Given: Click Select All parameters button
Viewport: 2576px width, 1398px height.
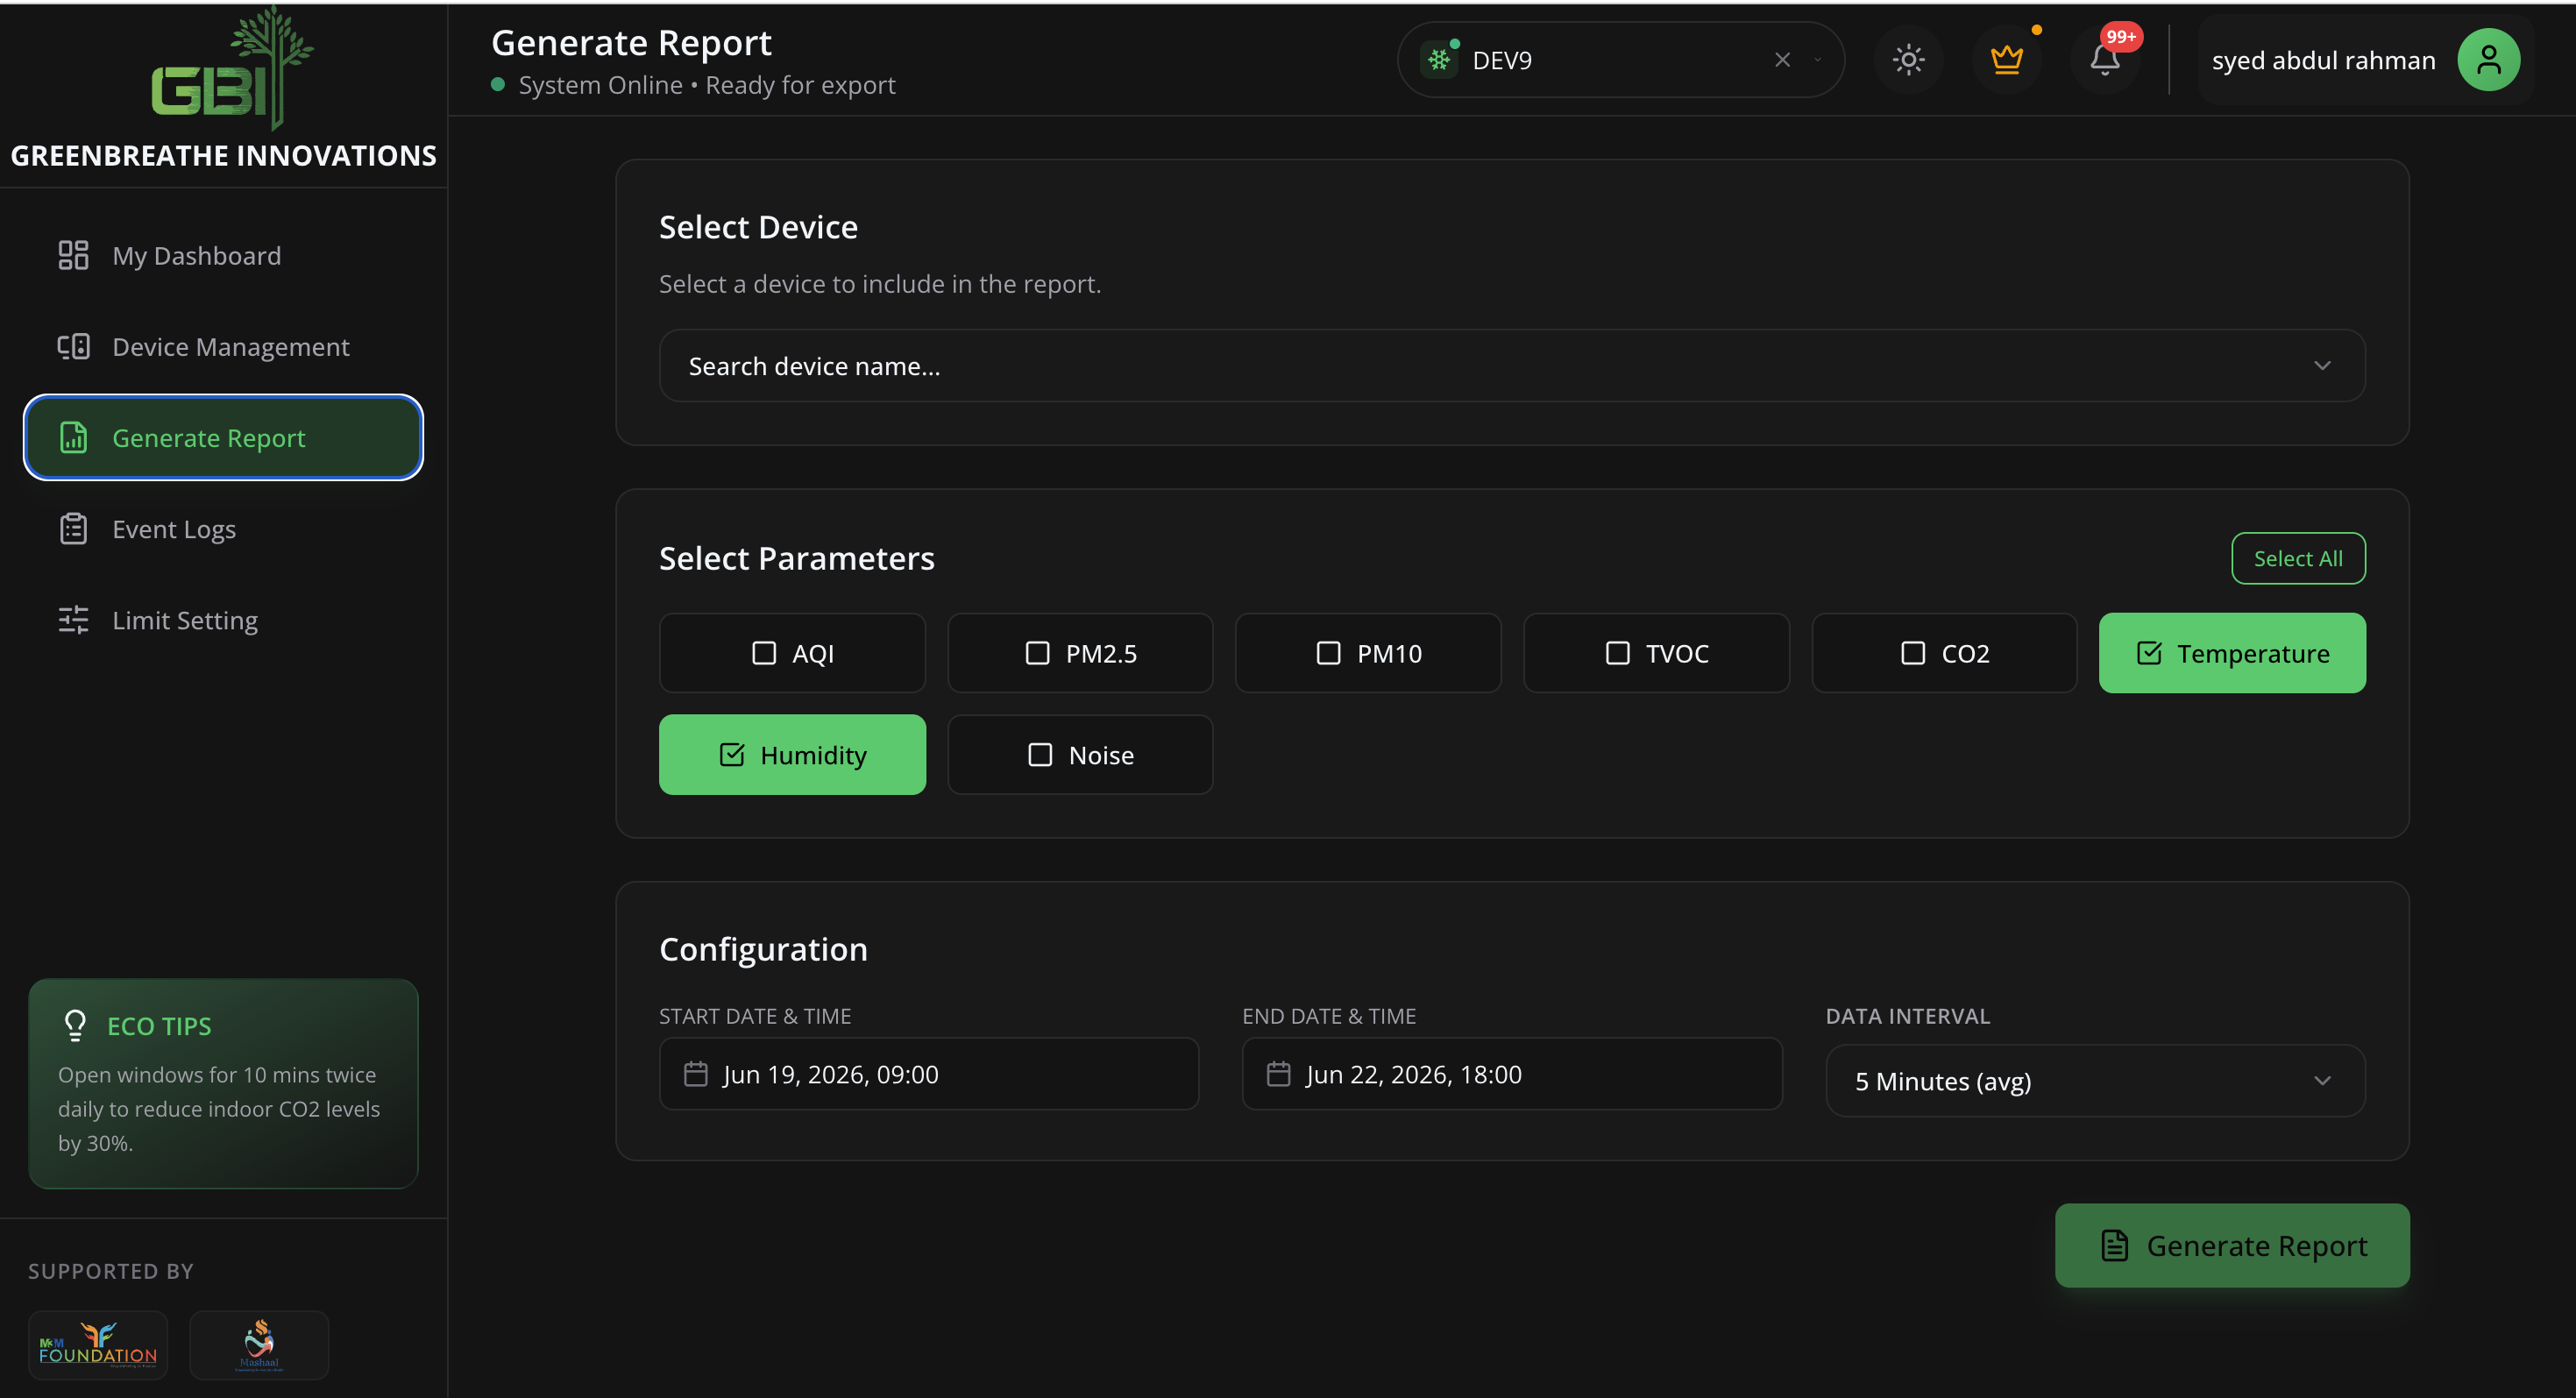Looking at the screenshot, I should click(x=2298, y=558).
